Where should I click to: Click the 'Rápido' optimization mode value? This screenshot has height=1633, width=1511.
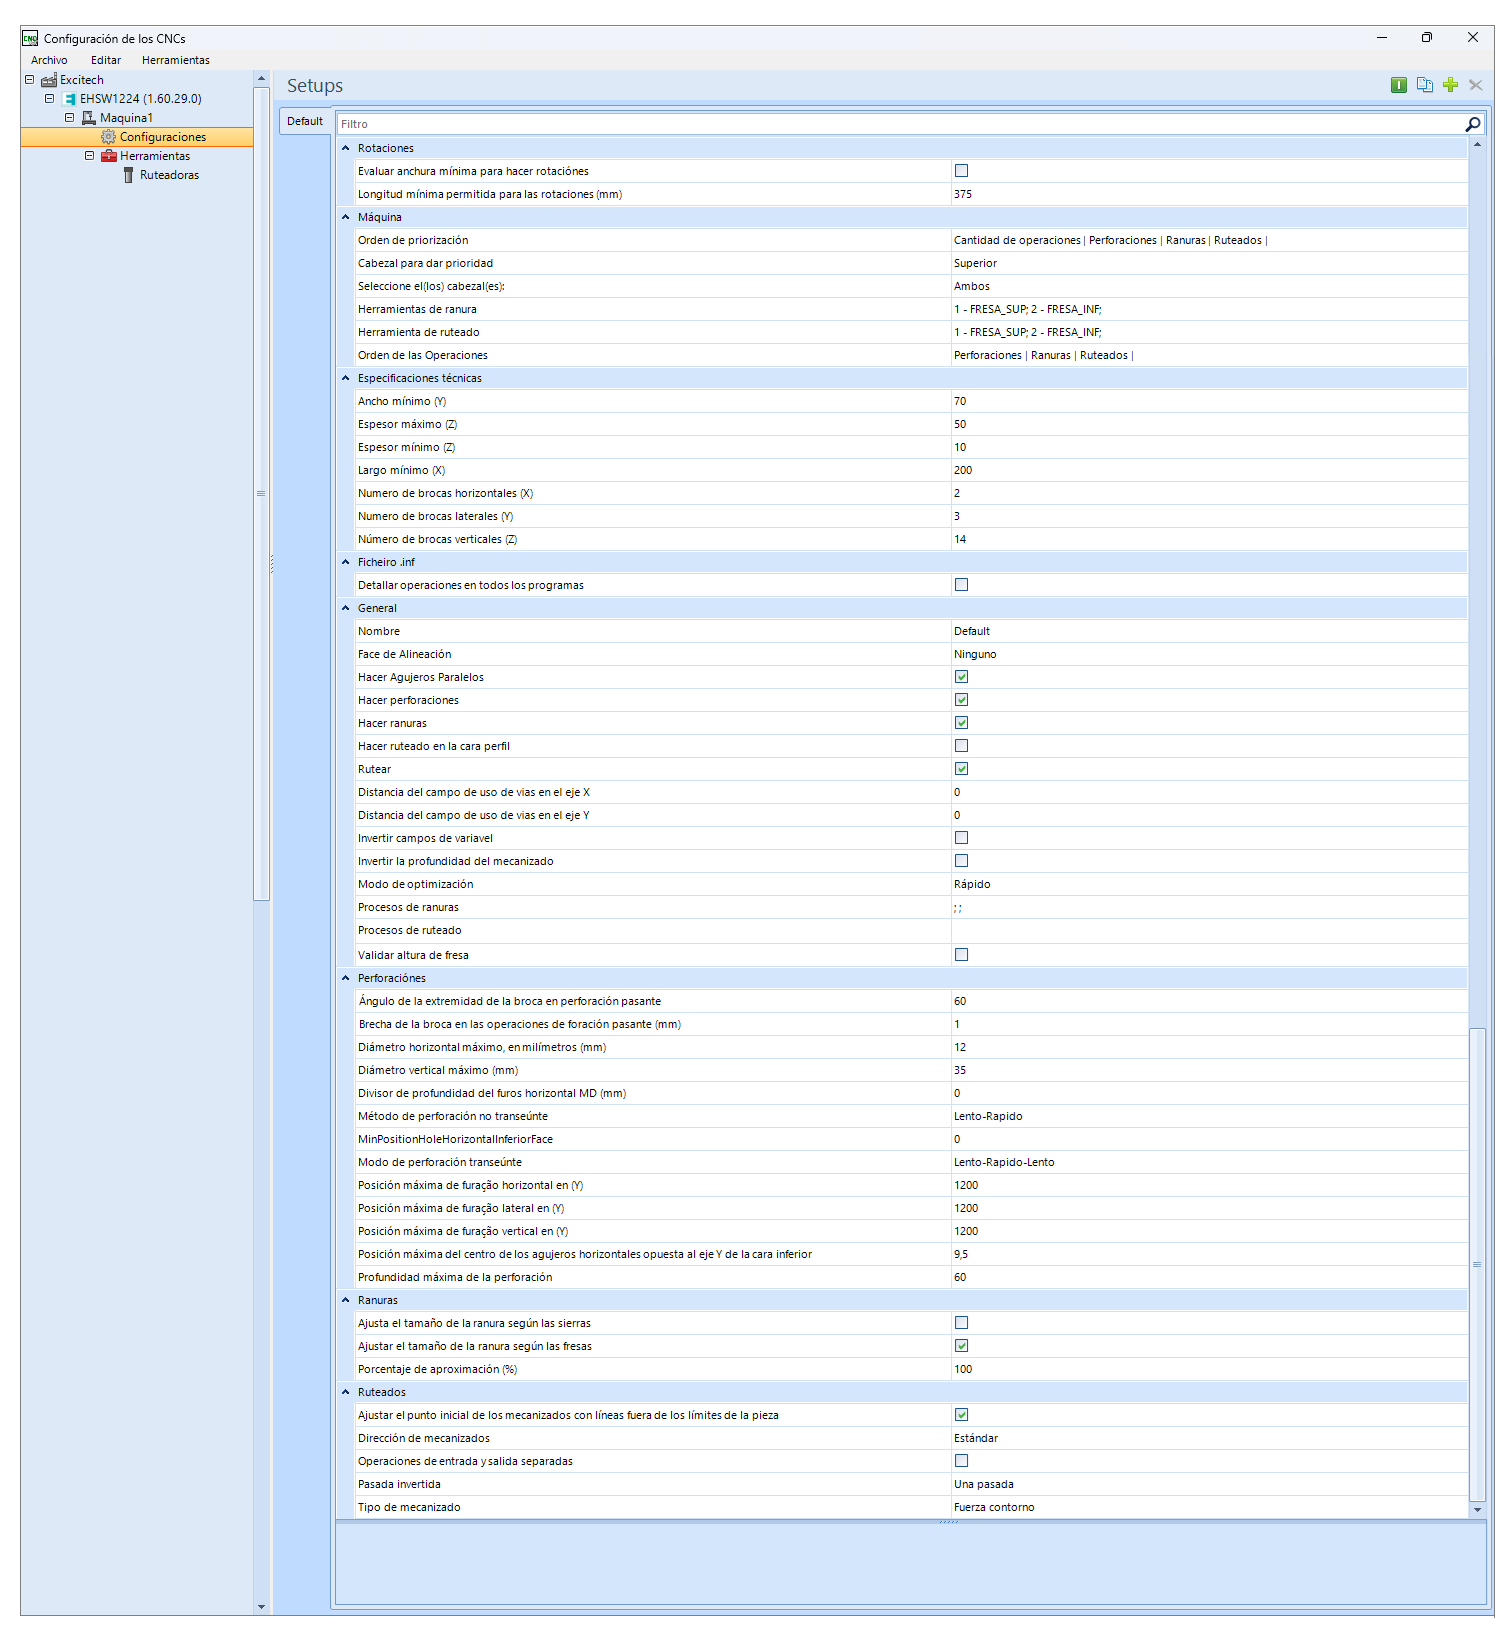tap(972, 884)
